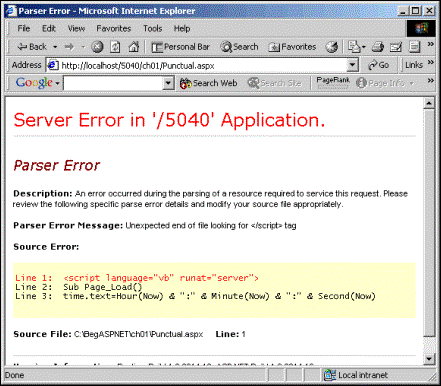Minimize the Internet Explorer window

403,11
